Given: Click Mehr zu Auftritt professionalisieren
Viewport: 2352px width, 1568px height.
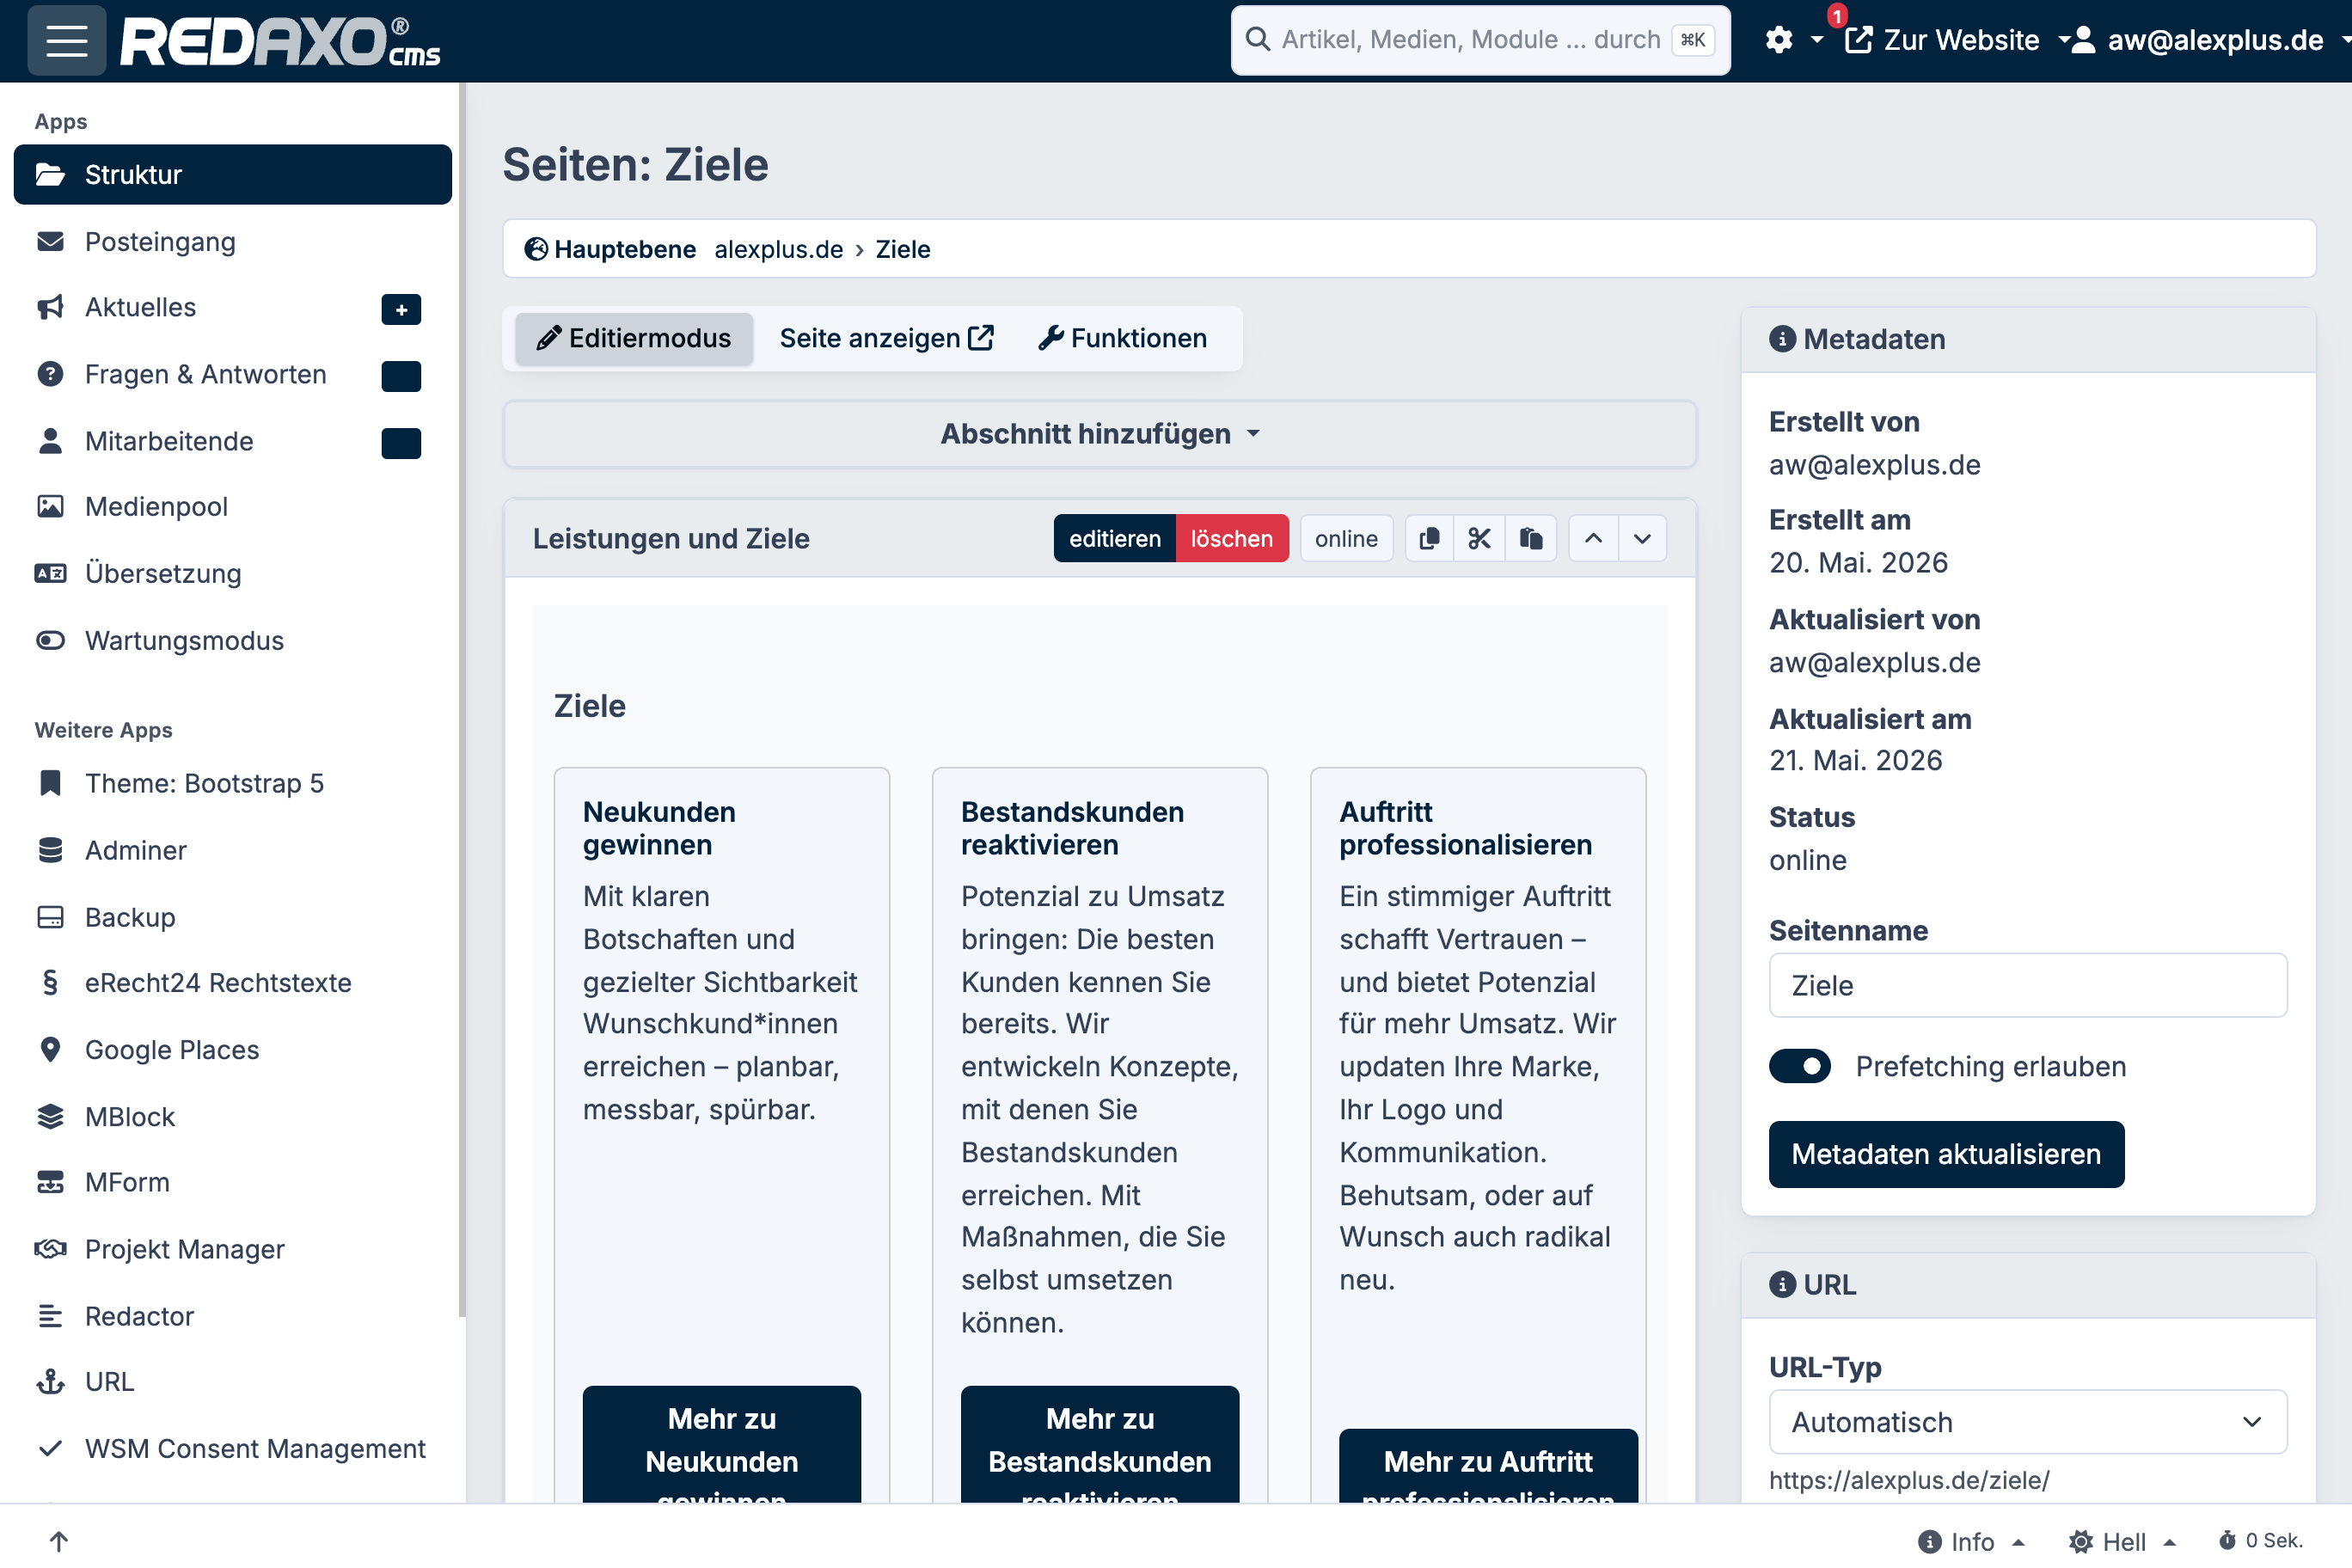Looking at the screenshot, I should click(x=1488, y=1466).
